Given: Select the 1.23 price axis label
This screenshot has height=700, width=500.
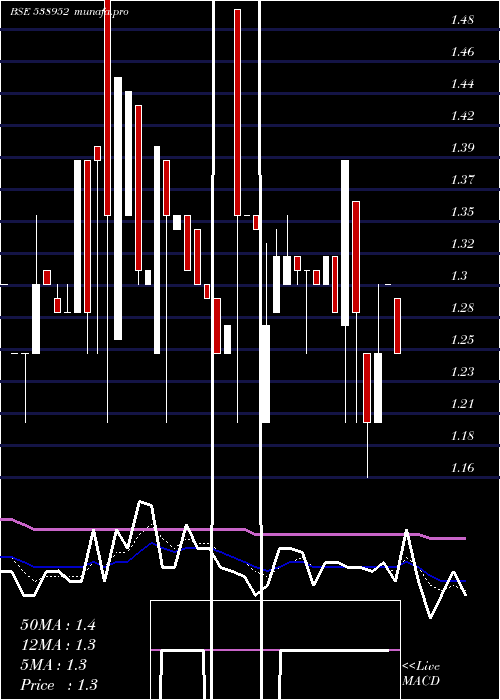Looking at the screenshot, I should 462,371.
